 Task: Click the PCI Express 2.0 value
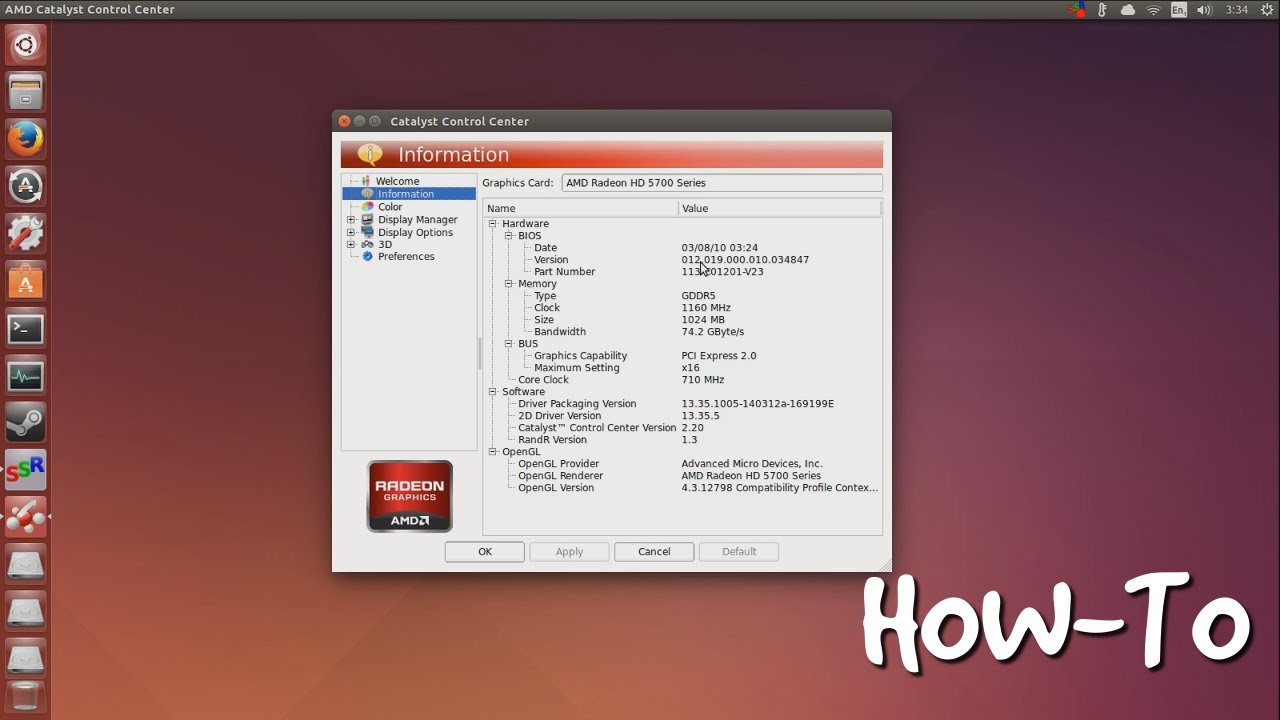tap(719, 356)
